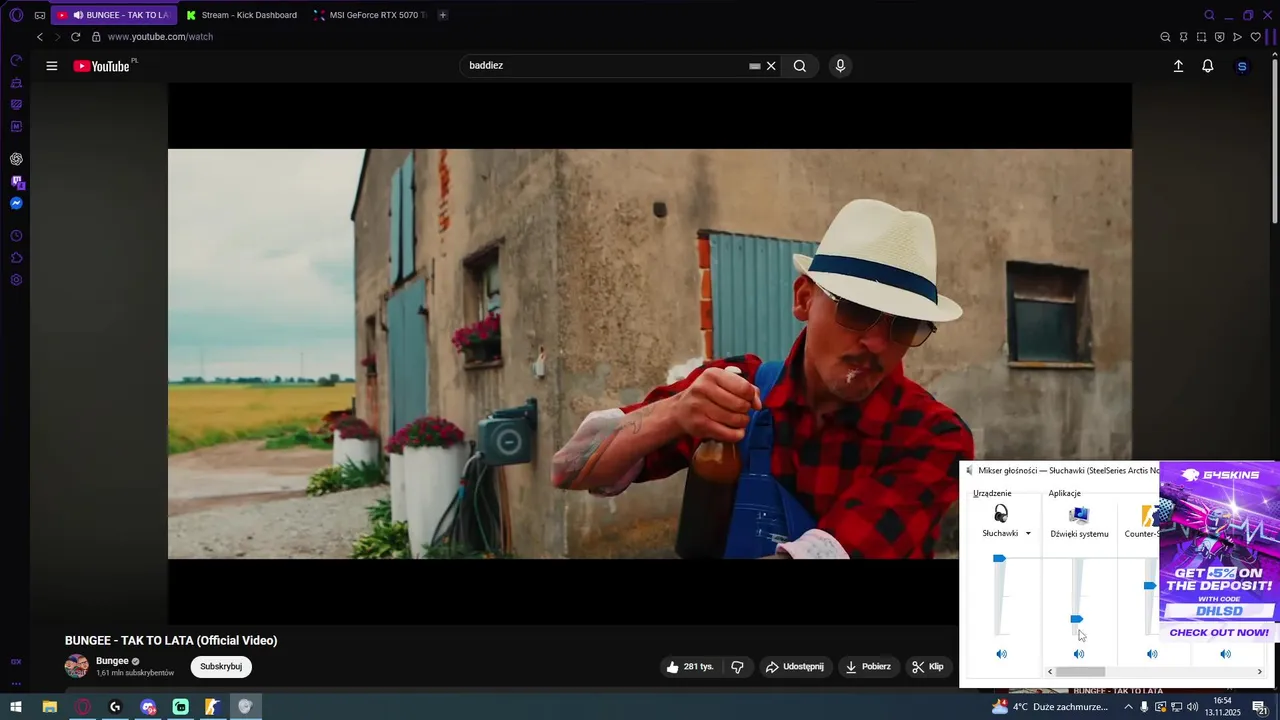
Task: Click the www.youtube.com/watch address bar
Action: (160, 37)
